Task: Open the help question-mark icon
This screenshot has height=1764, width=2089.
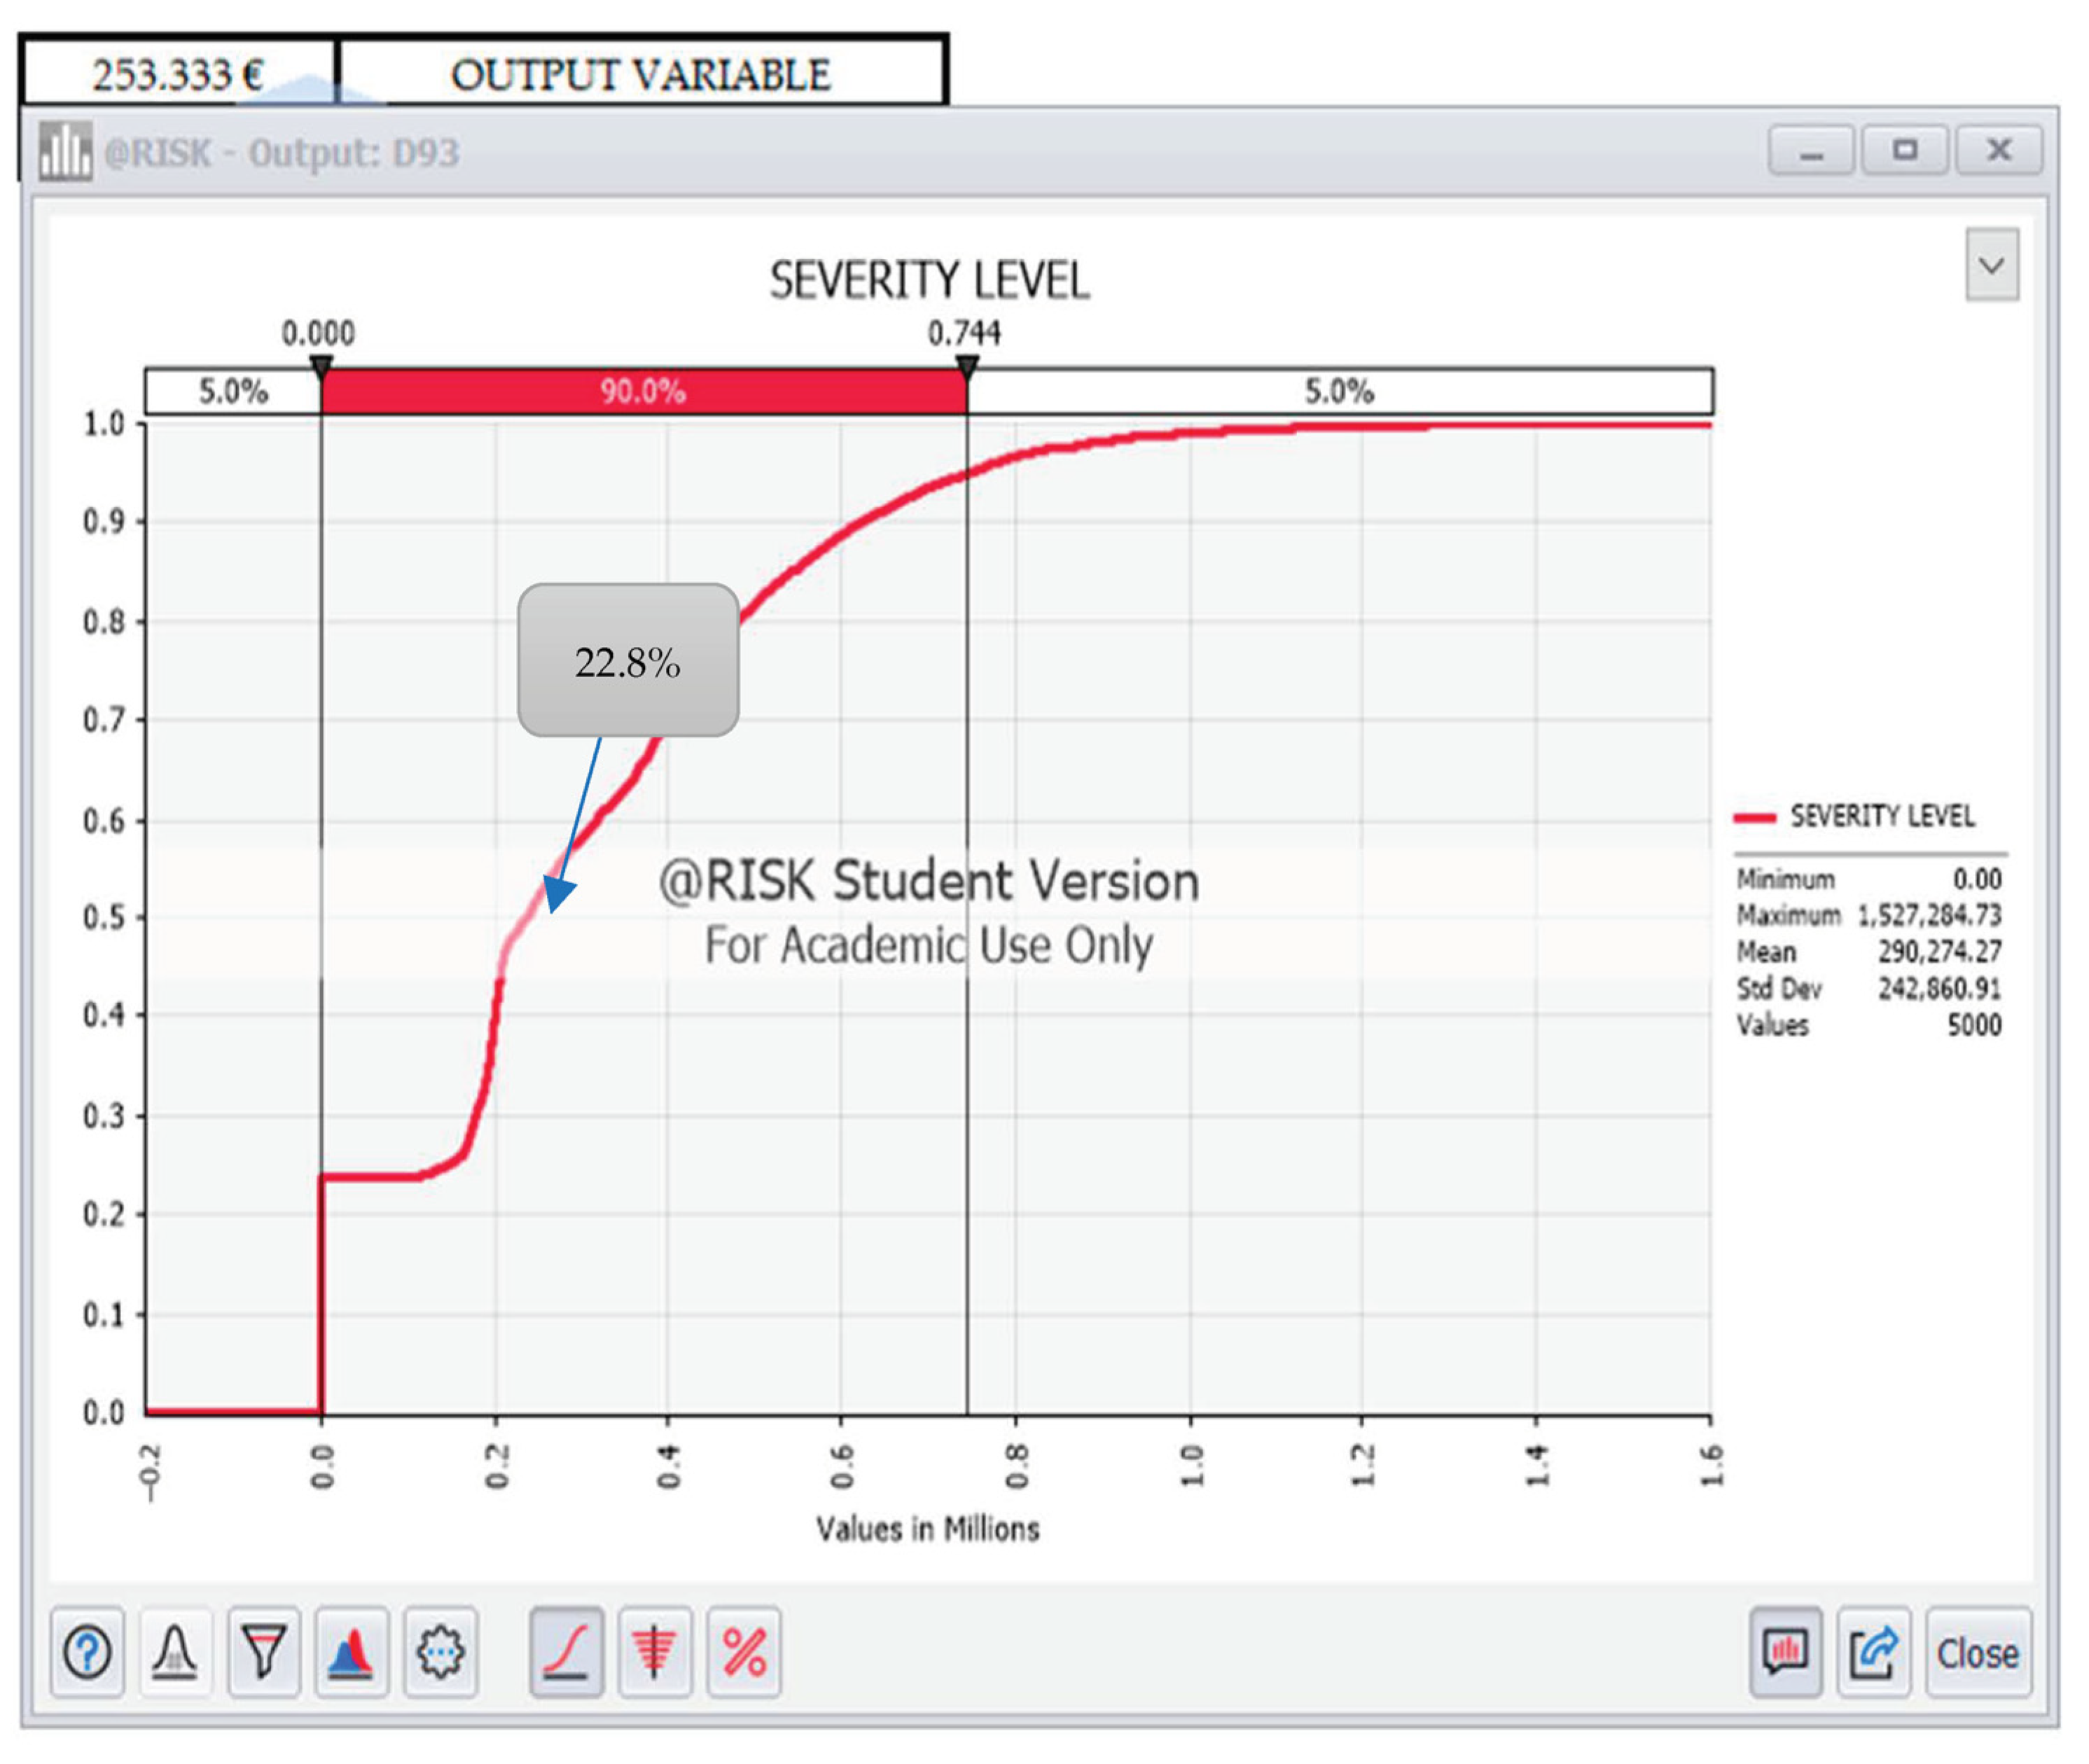Action: (x=87, y=1653)
